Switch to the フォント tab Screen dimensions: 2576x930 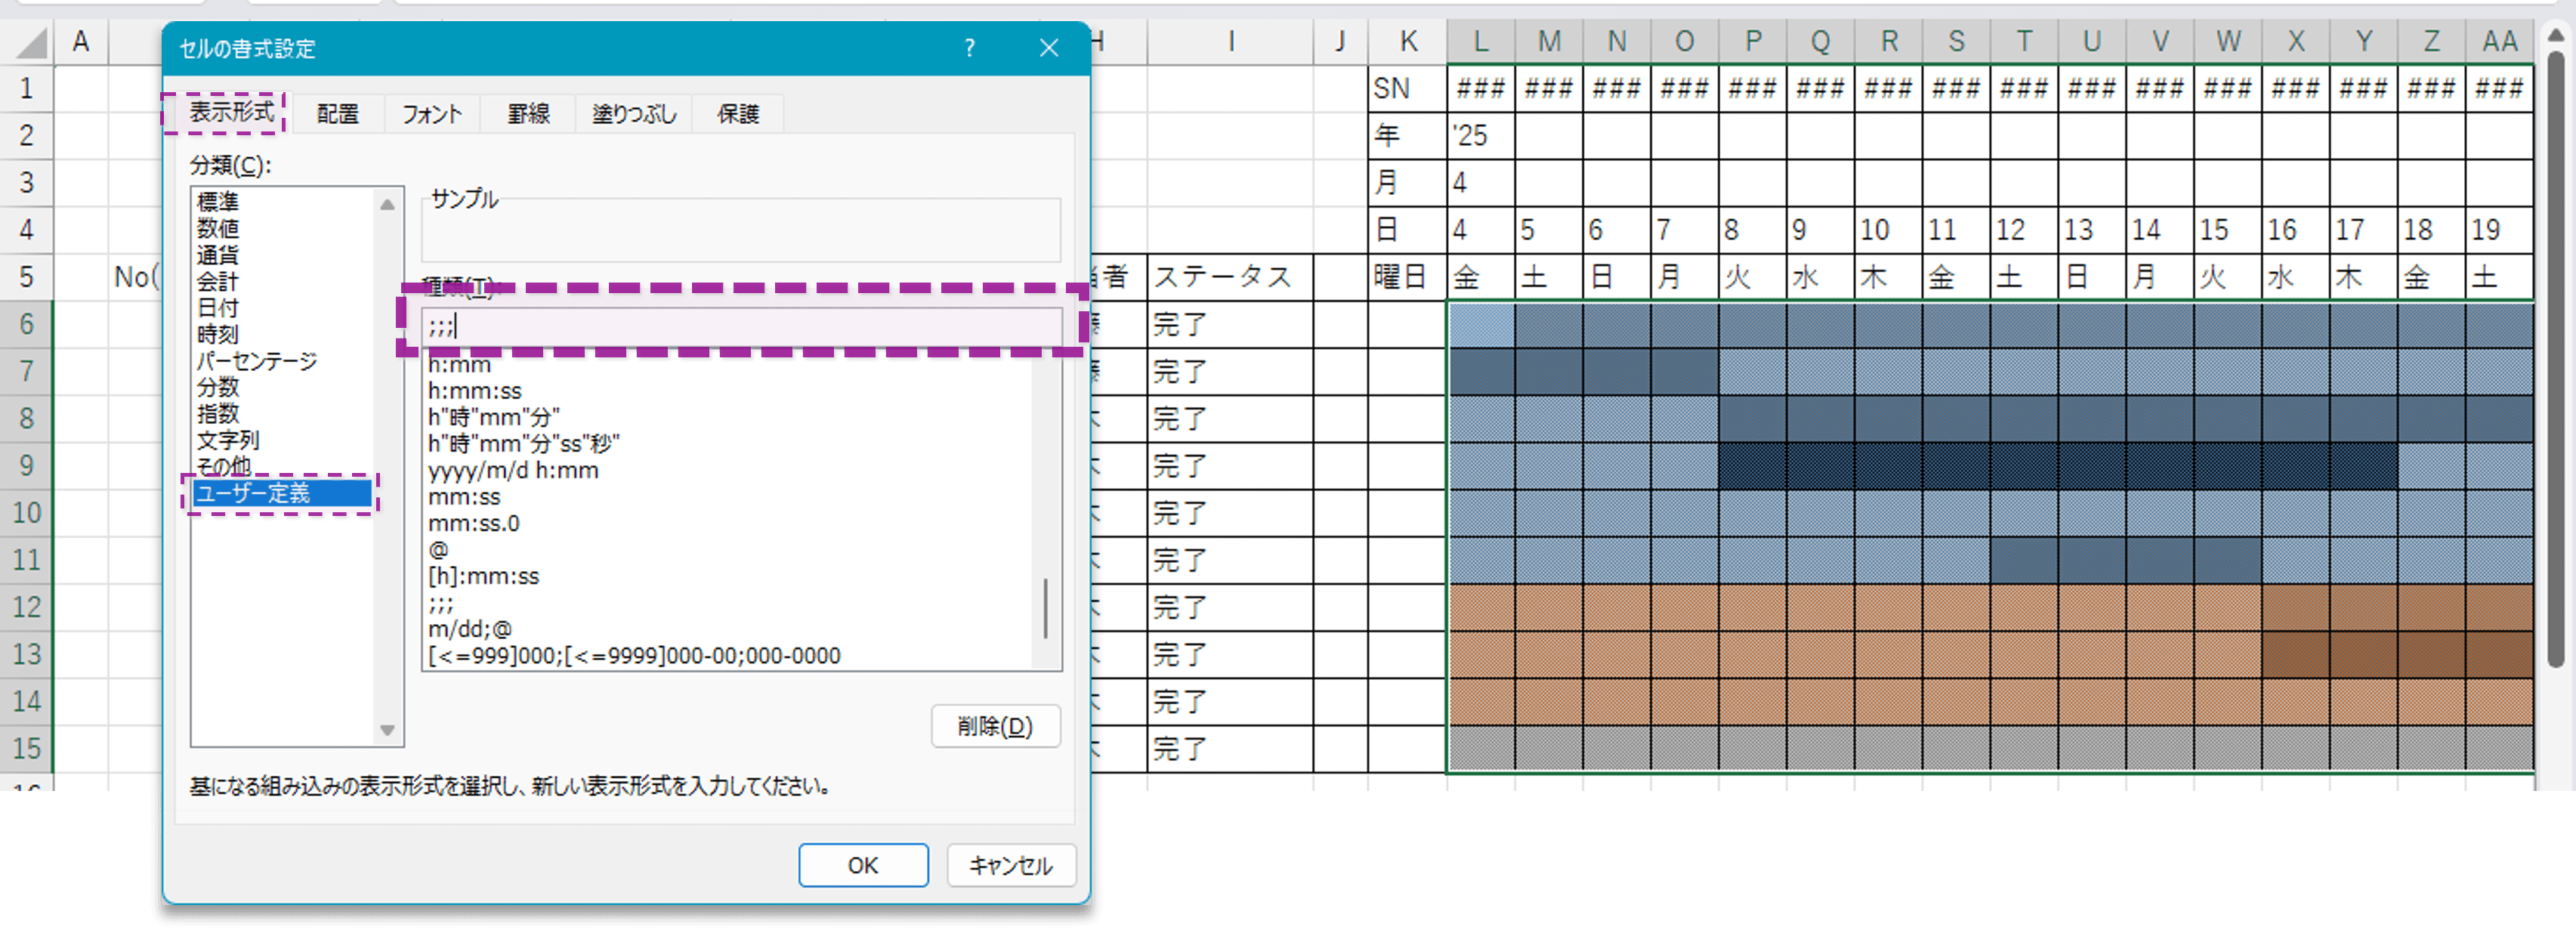click(431, 113)
